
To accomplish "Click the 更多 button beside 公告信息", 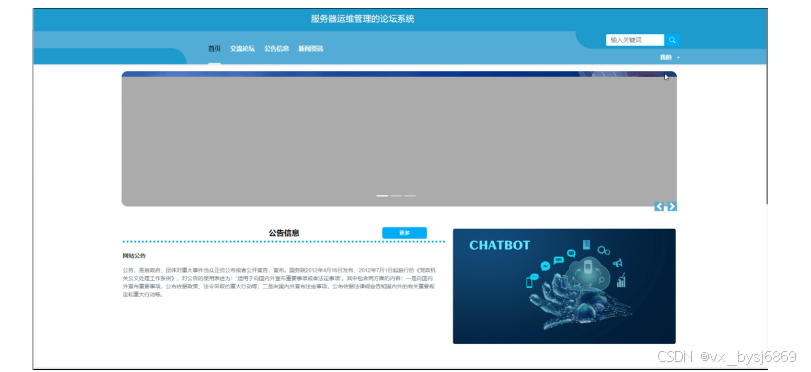I will click(404, 233).
